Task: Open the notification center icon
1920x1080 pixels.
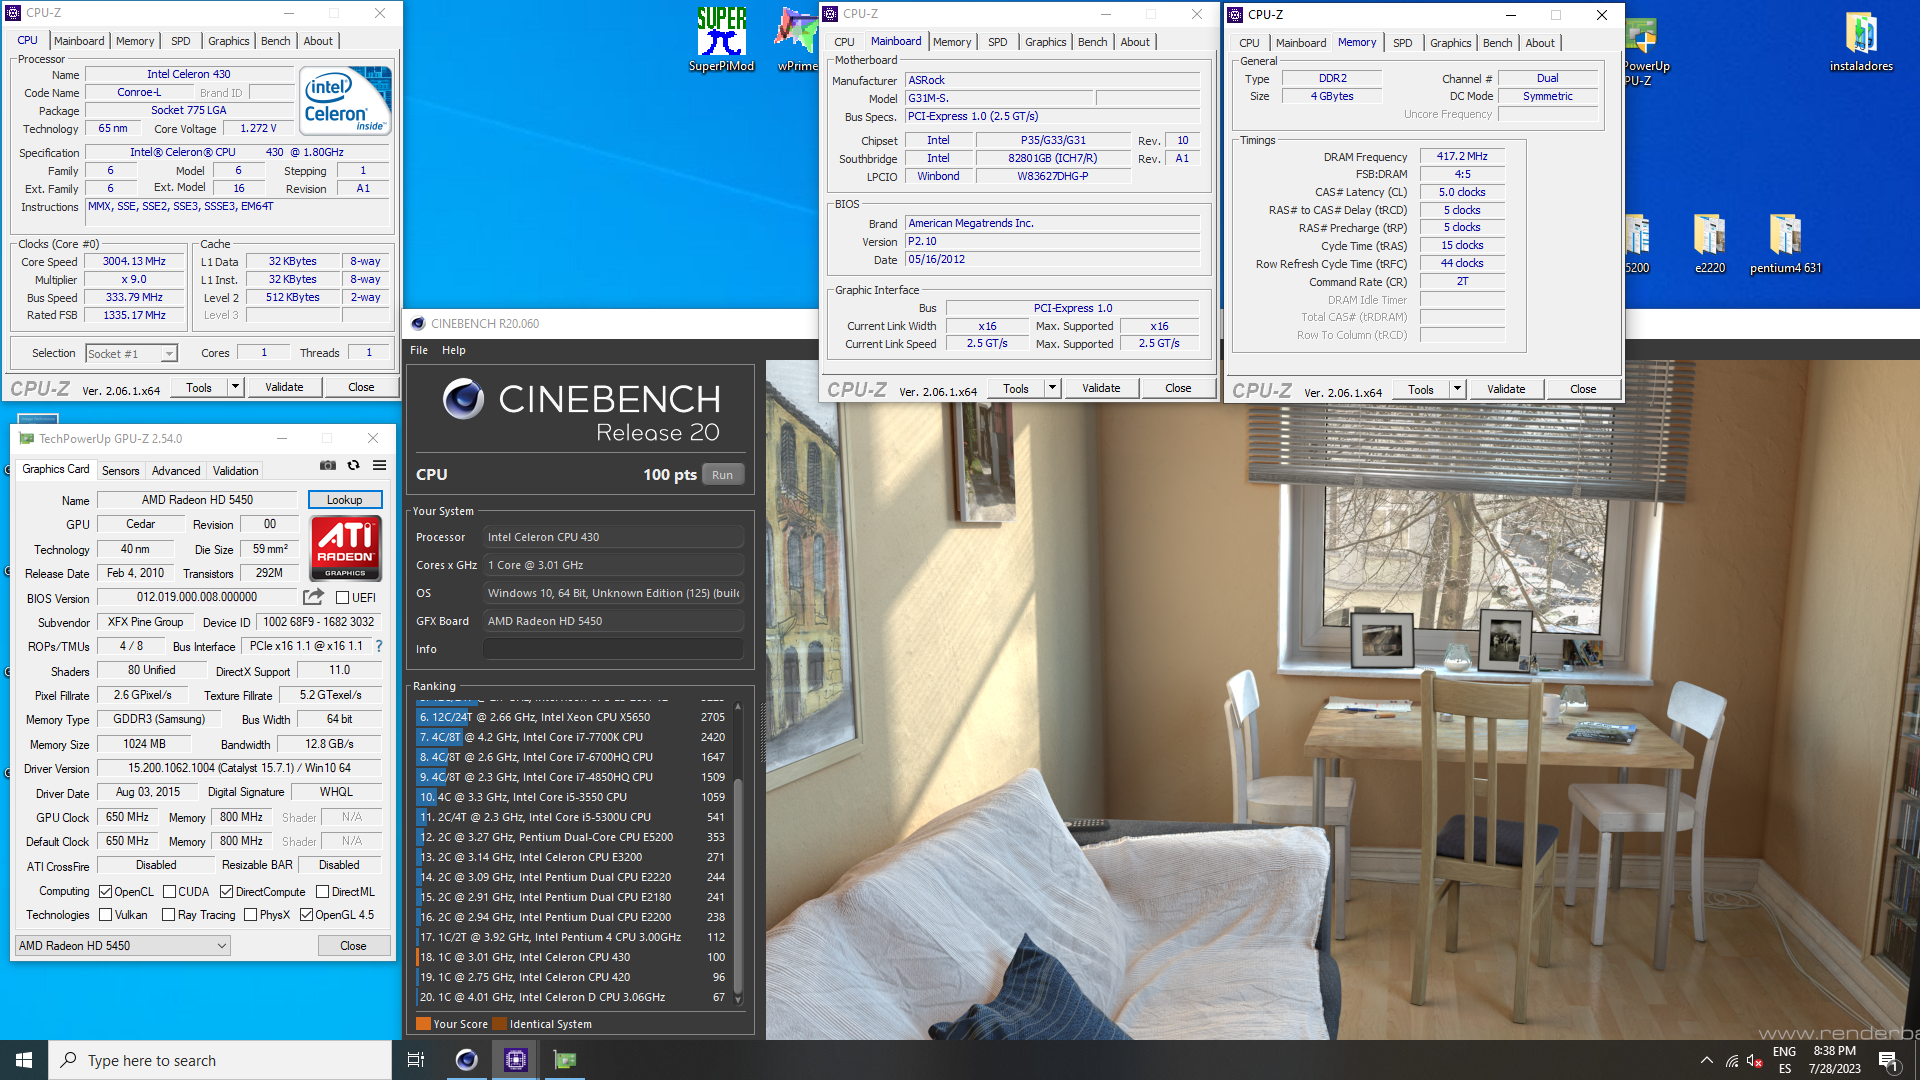Action: click(1889, 1061)
